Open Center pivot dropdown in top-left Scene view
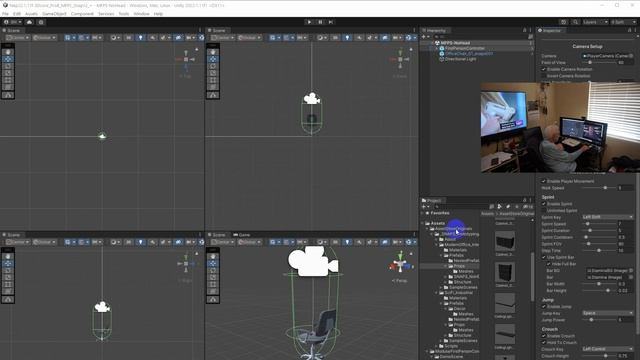 (x=17, y=38)
